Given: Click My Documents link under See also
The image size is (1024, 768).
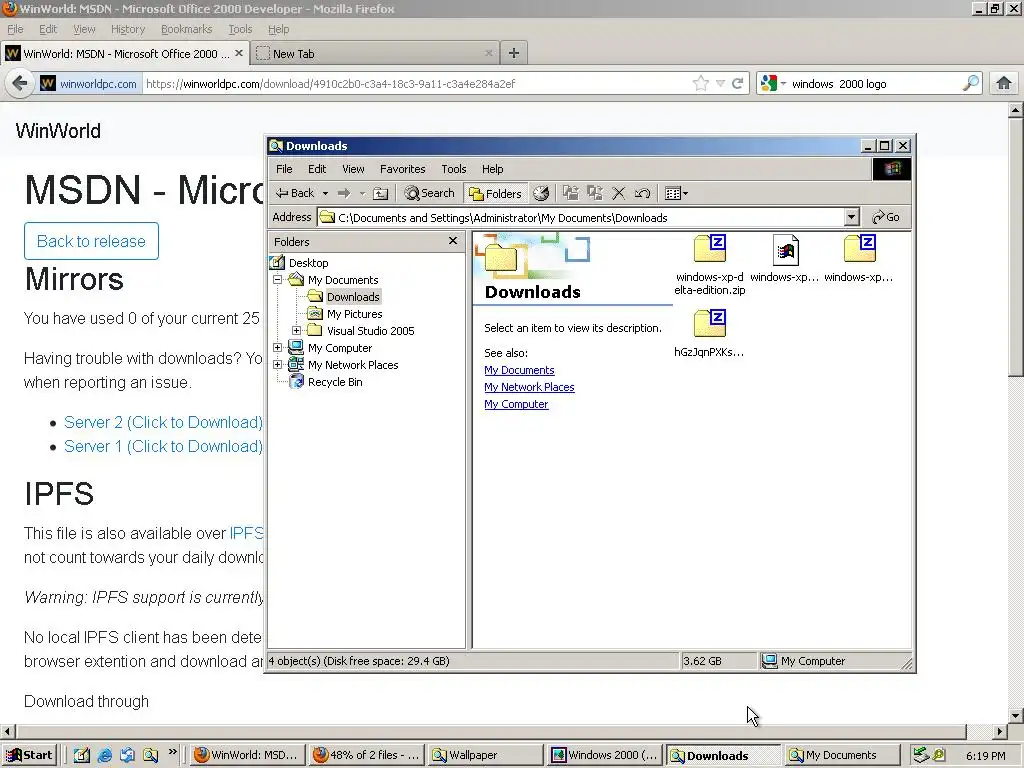Looking at the screenshot, I should (519, 370).
